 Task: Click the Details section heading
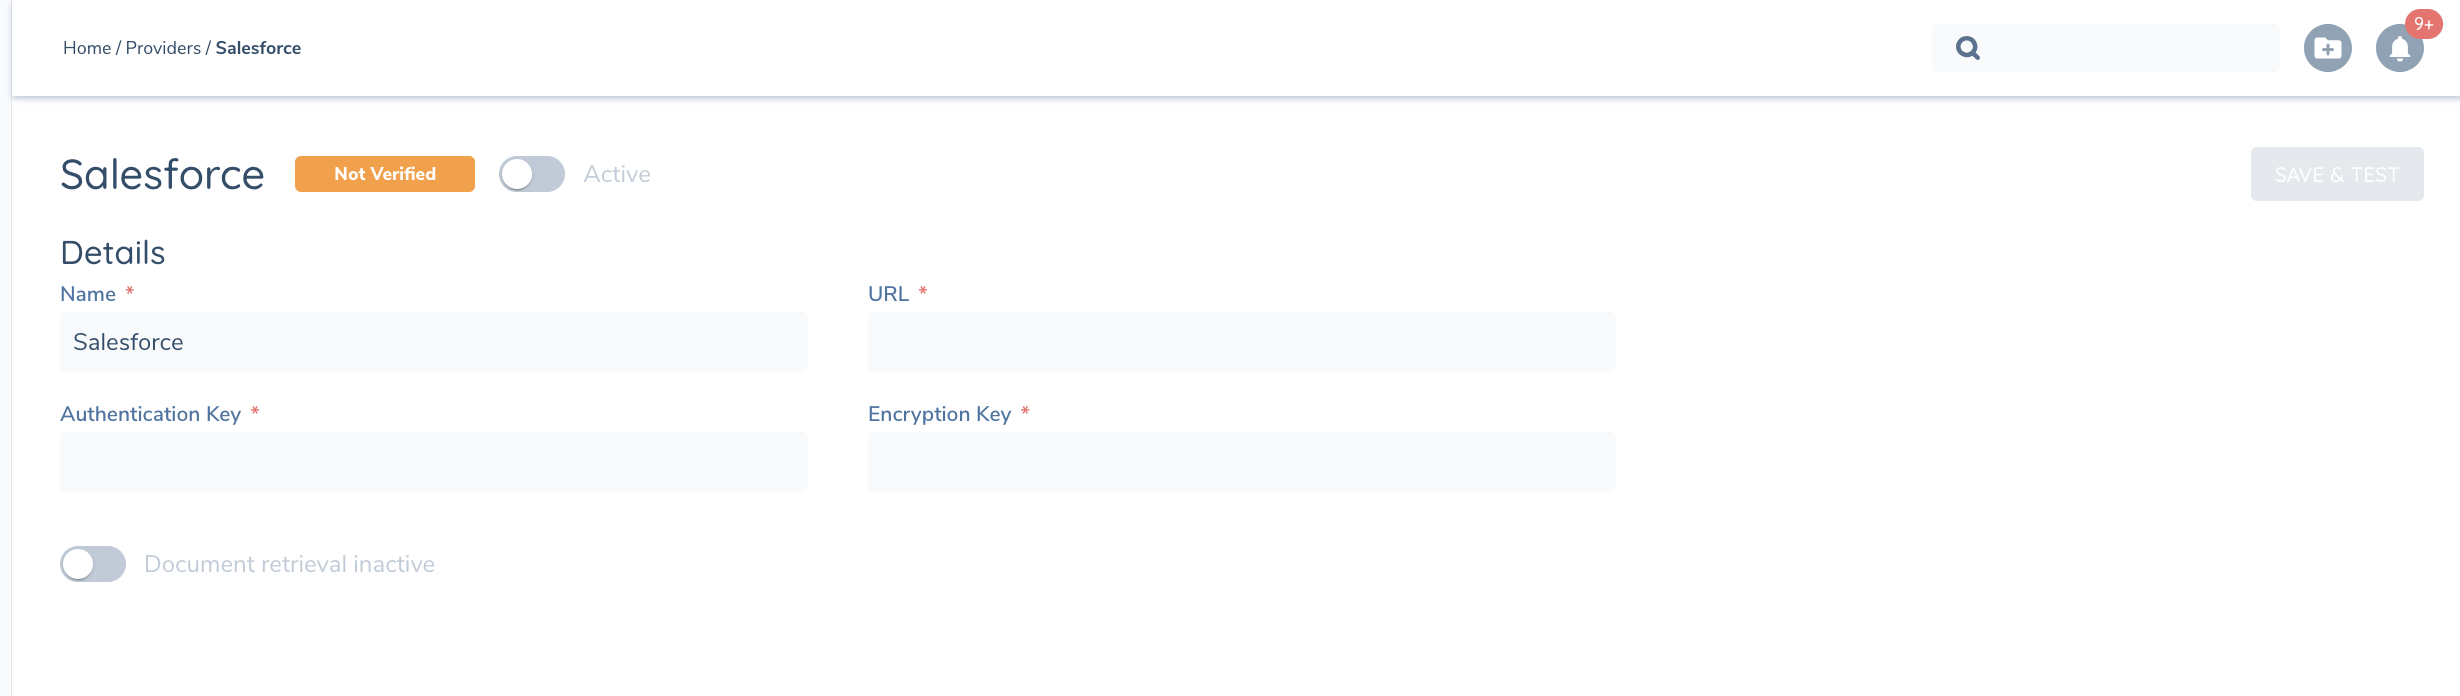(x=113, y=253)
